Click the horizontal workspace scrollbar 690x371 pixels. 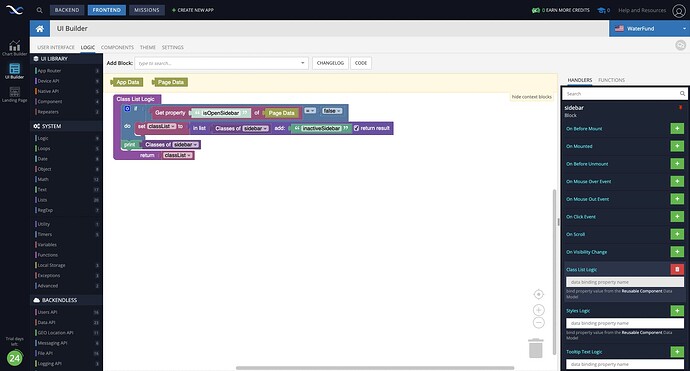pos(375,368)
